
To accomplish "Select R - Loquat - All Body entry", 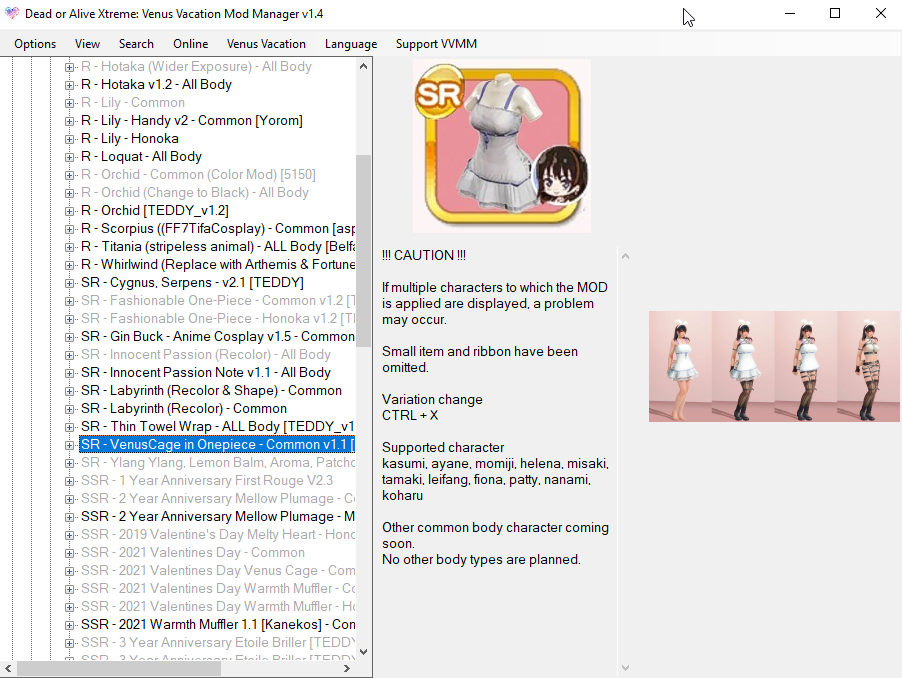I will pyautogui.click(x=141, y=156).
